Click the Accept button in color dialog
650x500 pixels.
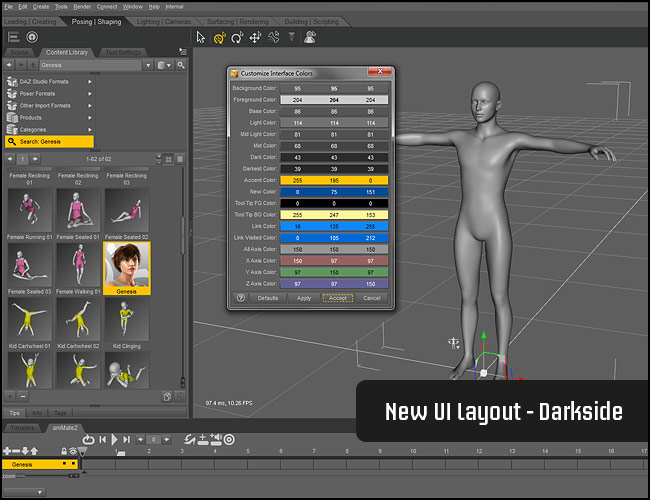(337, 298)
